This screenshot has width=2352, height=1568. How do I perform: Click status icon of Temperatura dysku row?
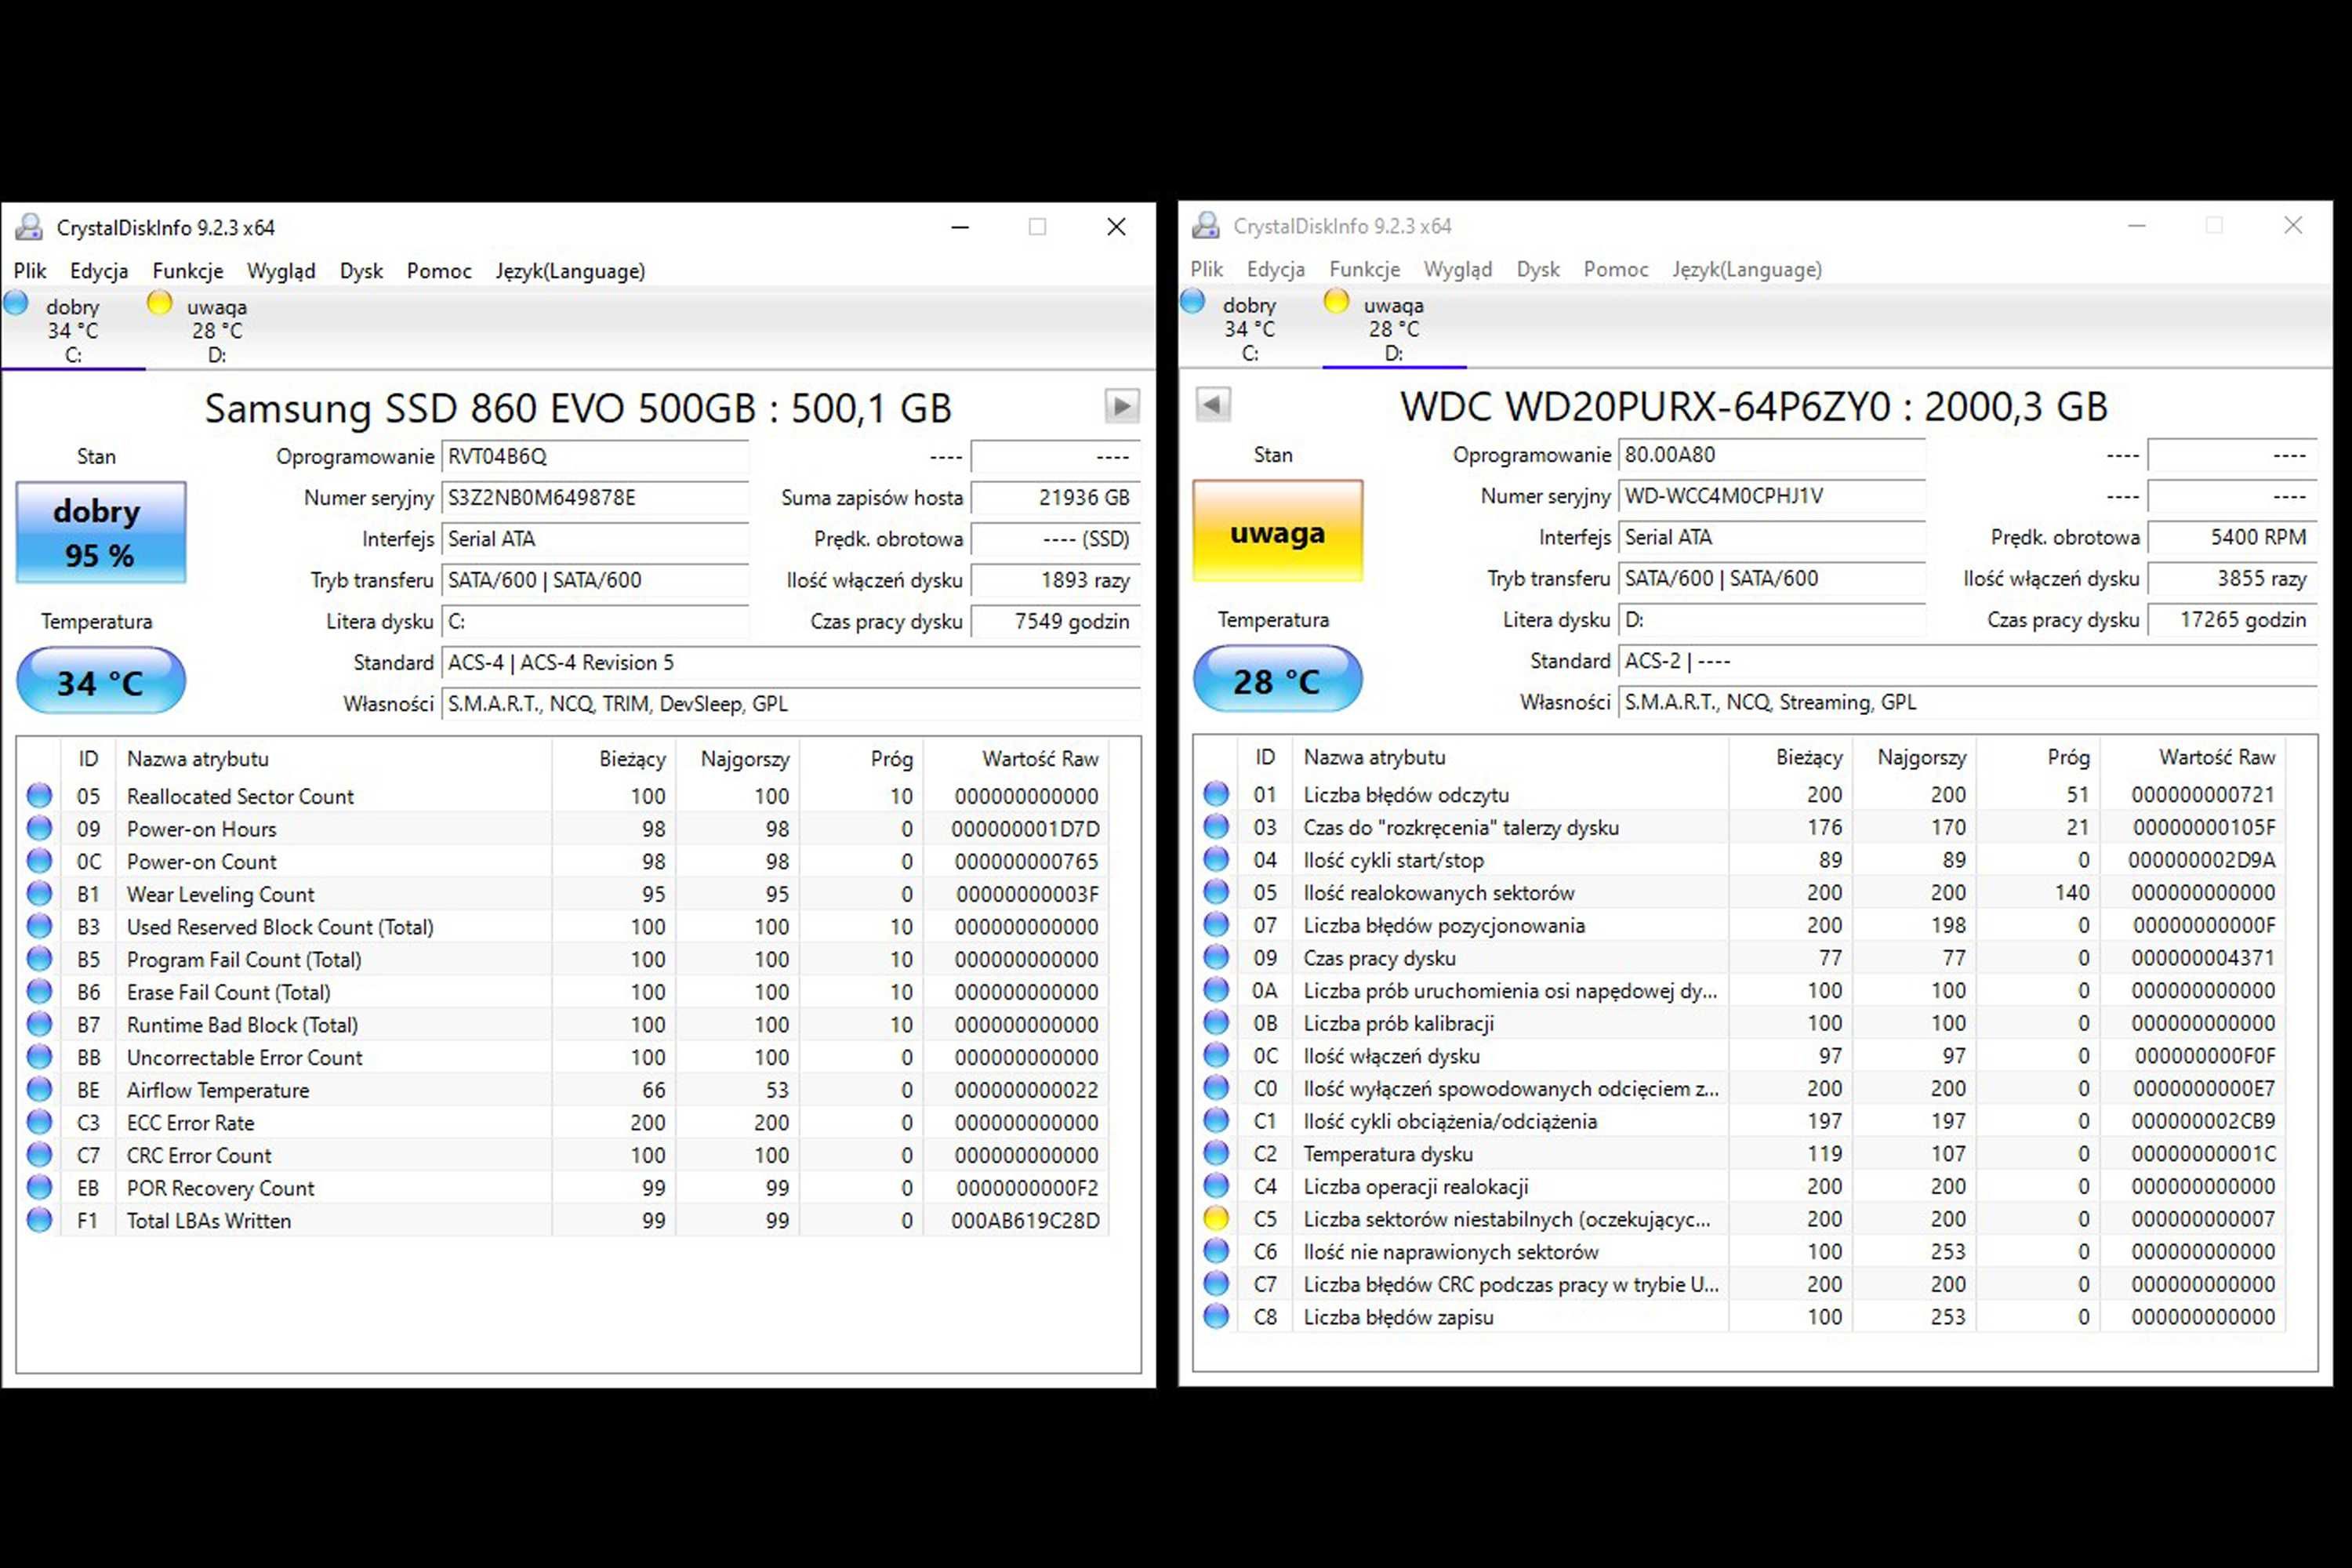[1217, 1153]
